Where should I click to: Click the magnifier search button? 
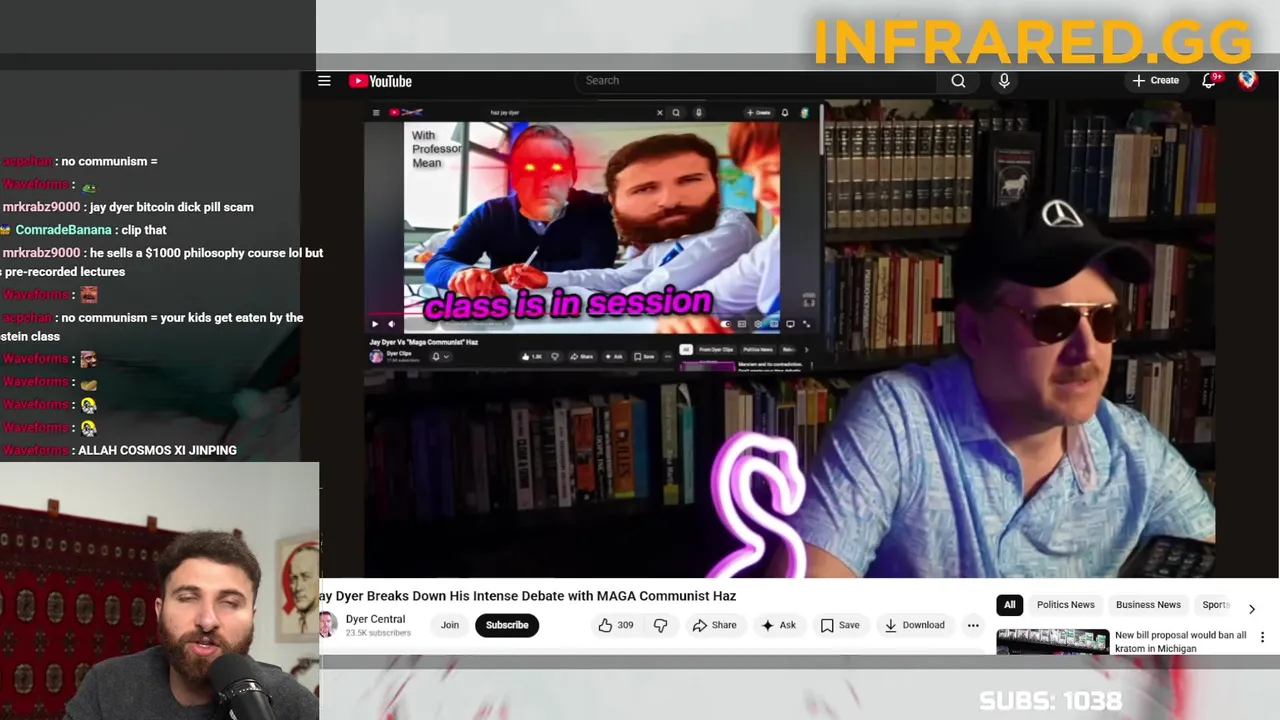(958, 81)
